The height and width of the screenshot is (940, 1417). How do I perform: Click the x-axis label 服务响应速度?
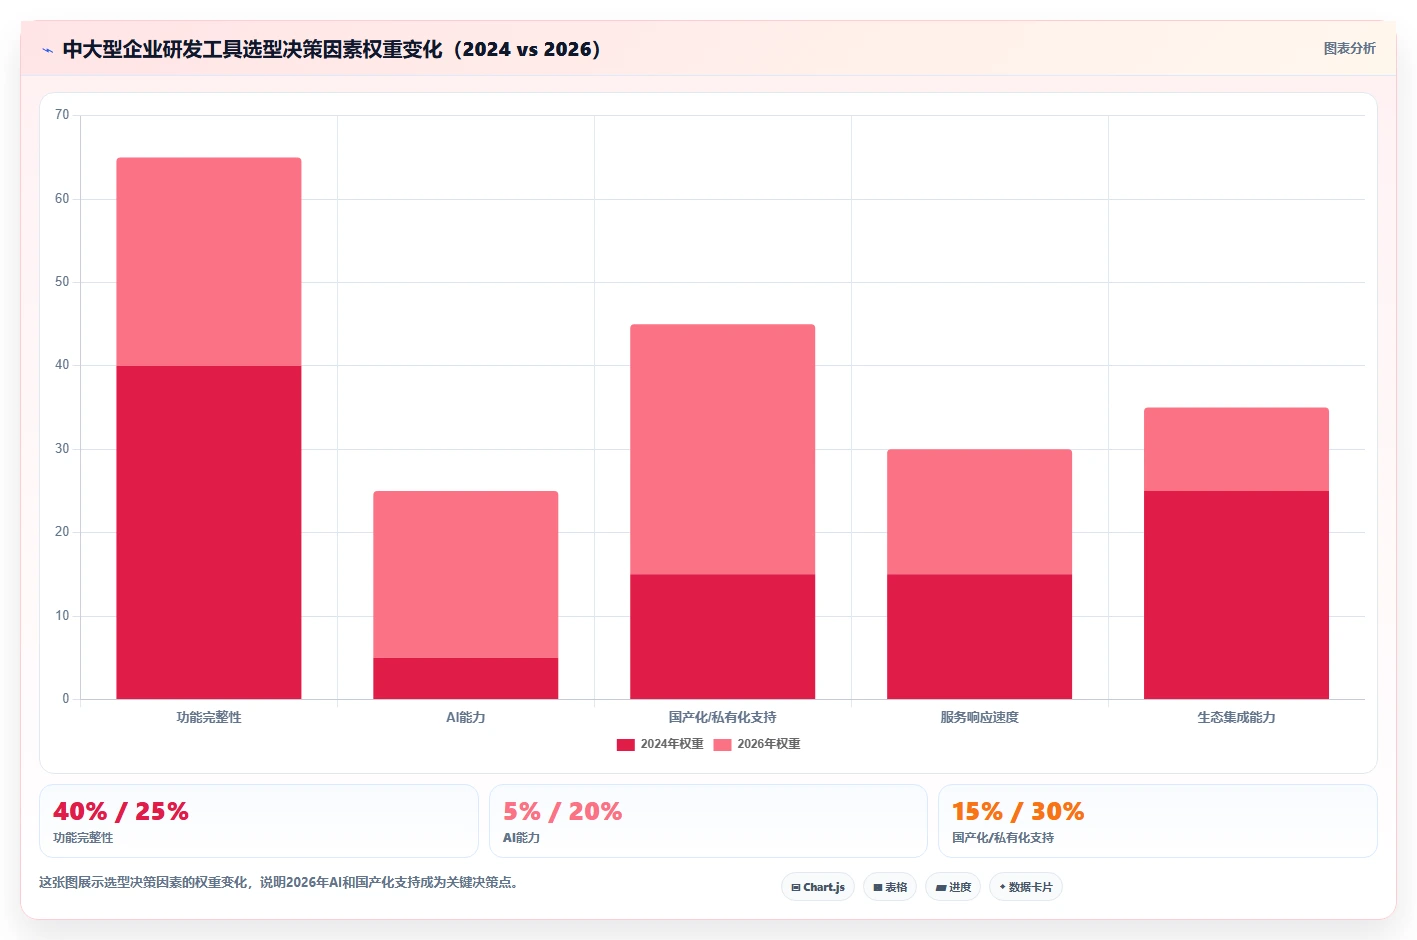[980, 717]
